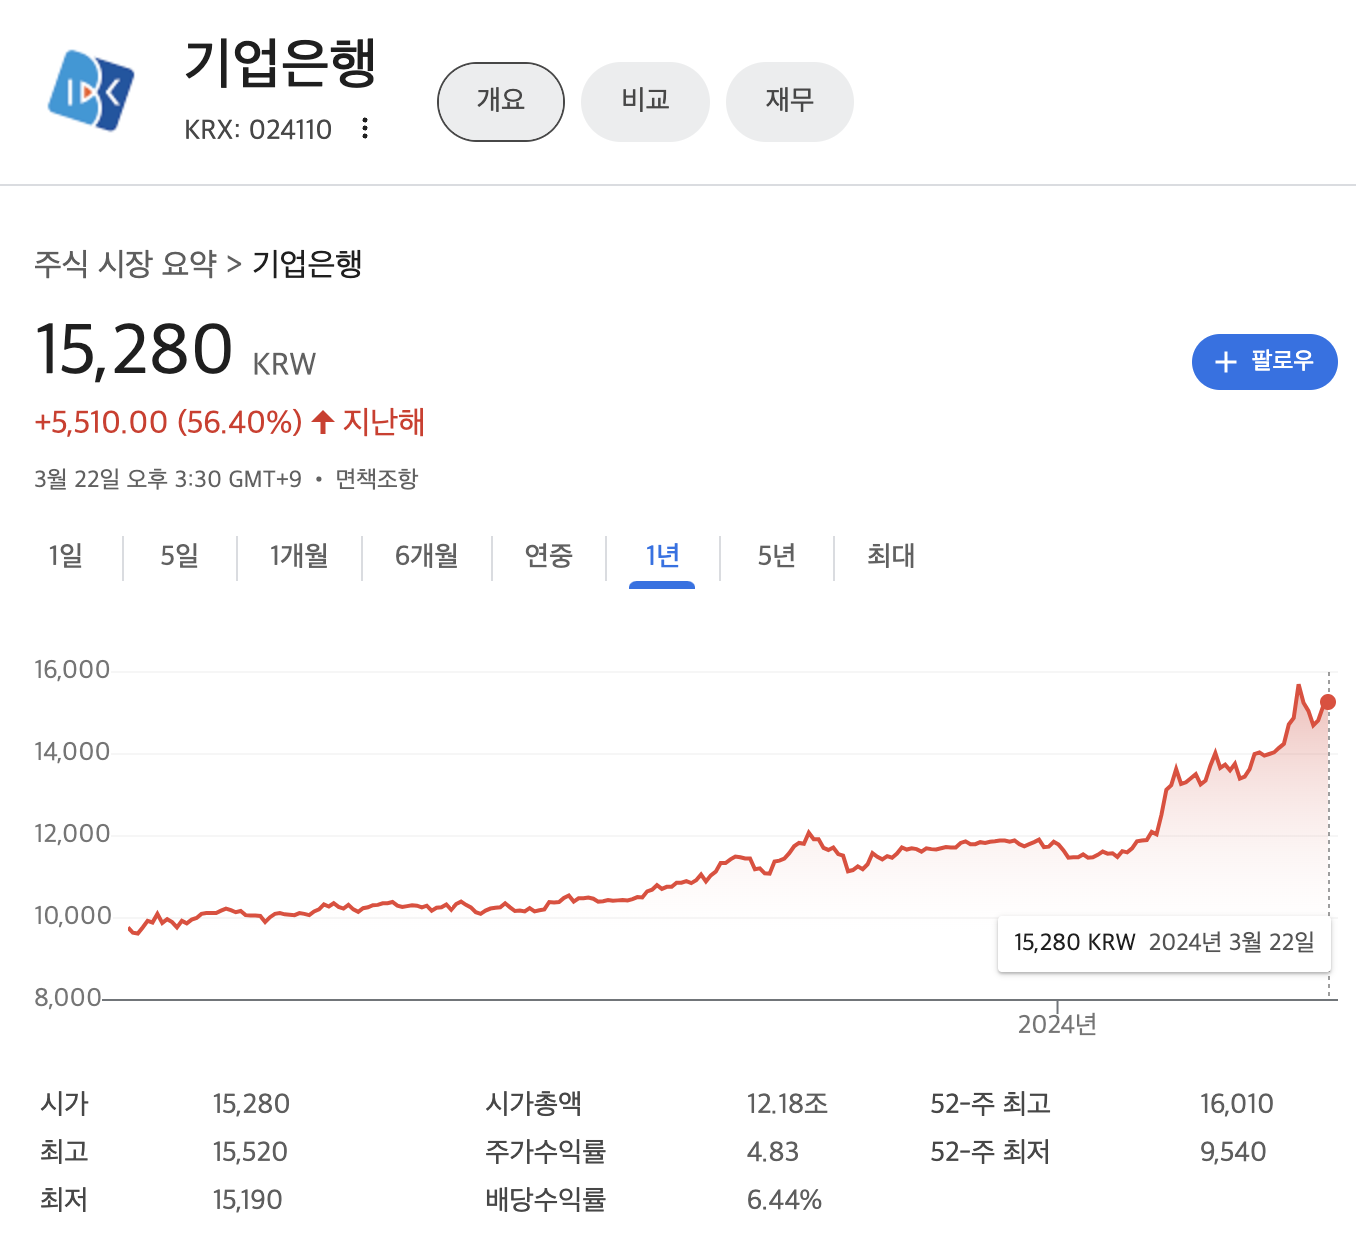Click the 8,000 y-axis label
1356x1240 pixels.
click(68, 998)
